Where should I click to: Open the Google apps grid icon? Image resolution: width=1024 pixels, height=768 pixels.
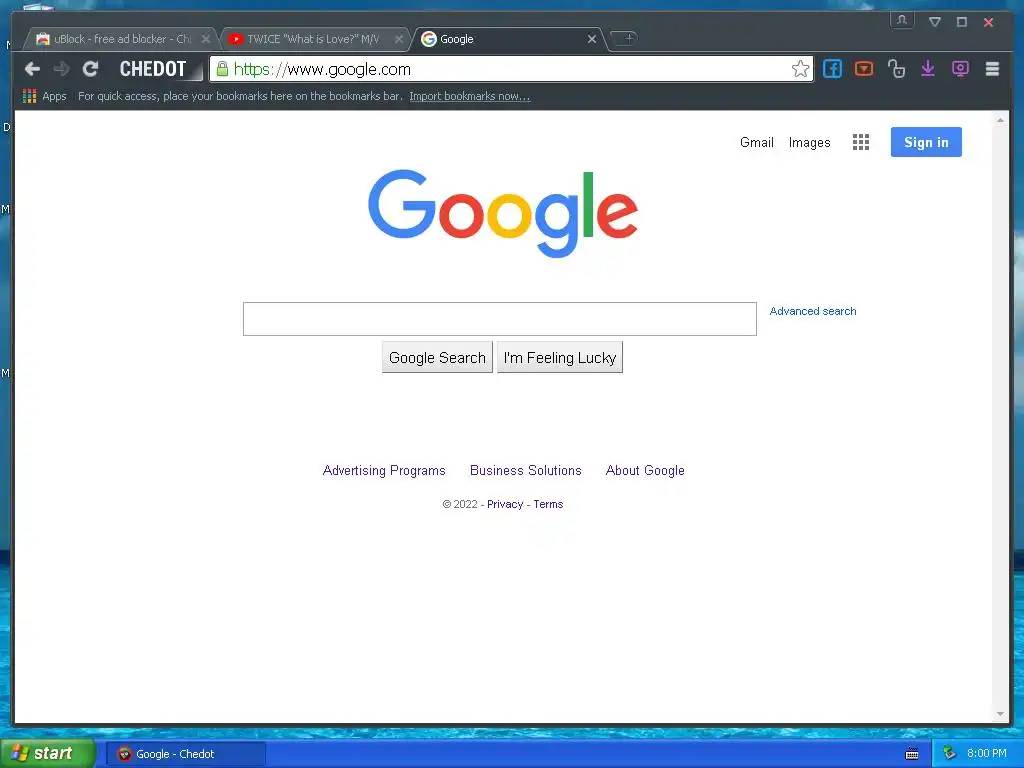[861, 142]
